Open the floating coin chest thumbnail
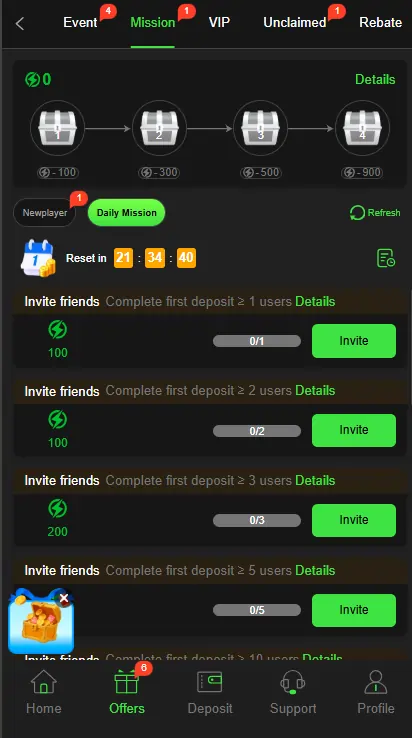 (x=40, y=621)
